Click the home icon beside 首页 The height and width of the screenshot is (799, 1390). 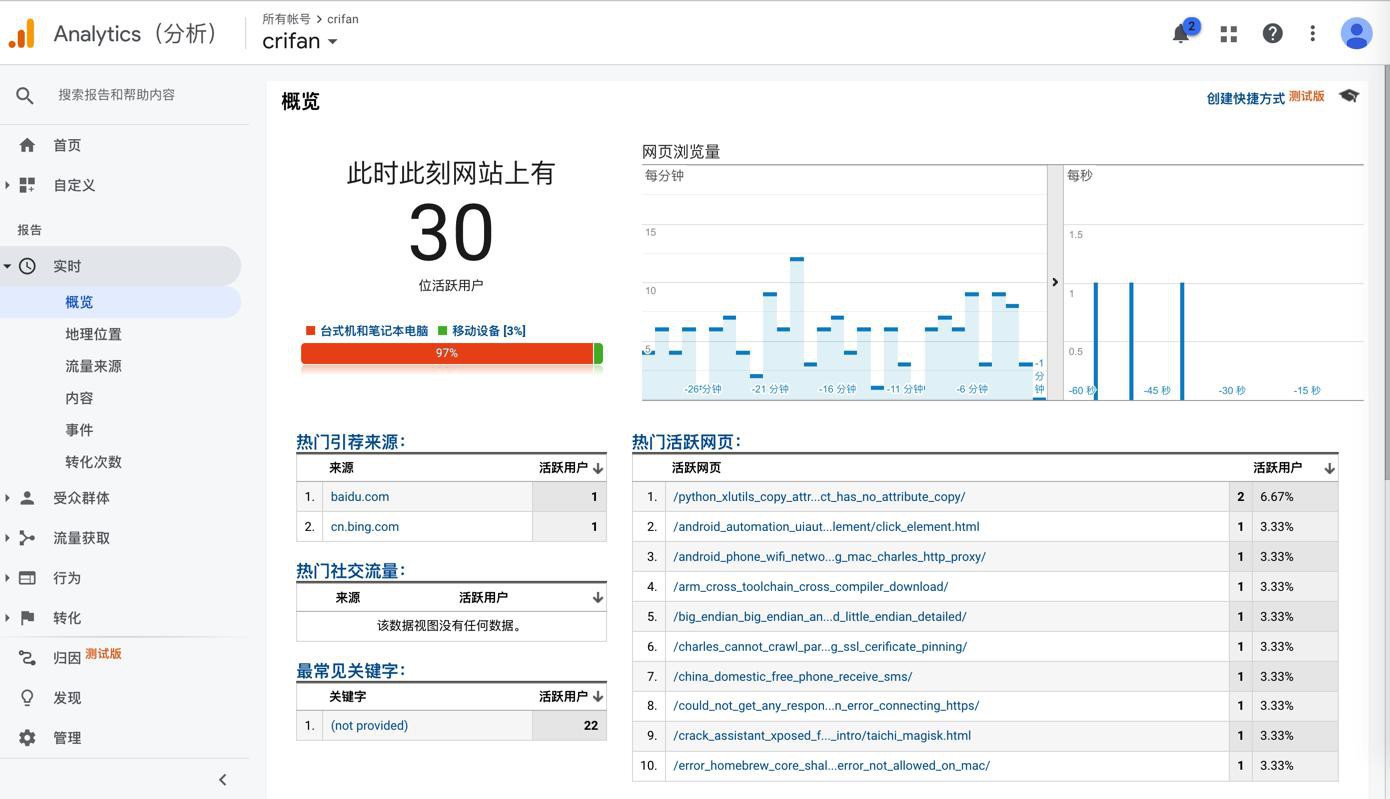(27, 145)
